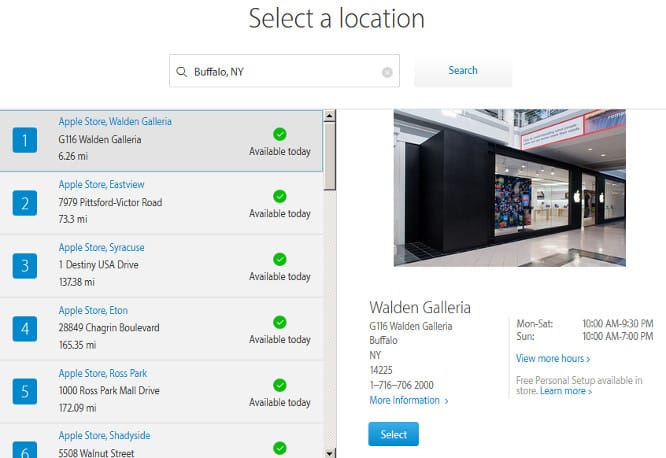Open More Information for Walden Galleria
666x458 pixels.
point(408,401)
